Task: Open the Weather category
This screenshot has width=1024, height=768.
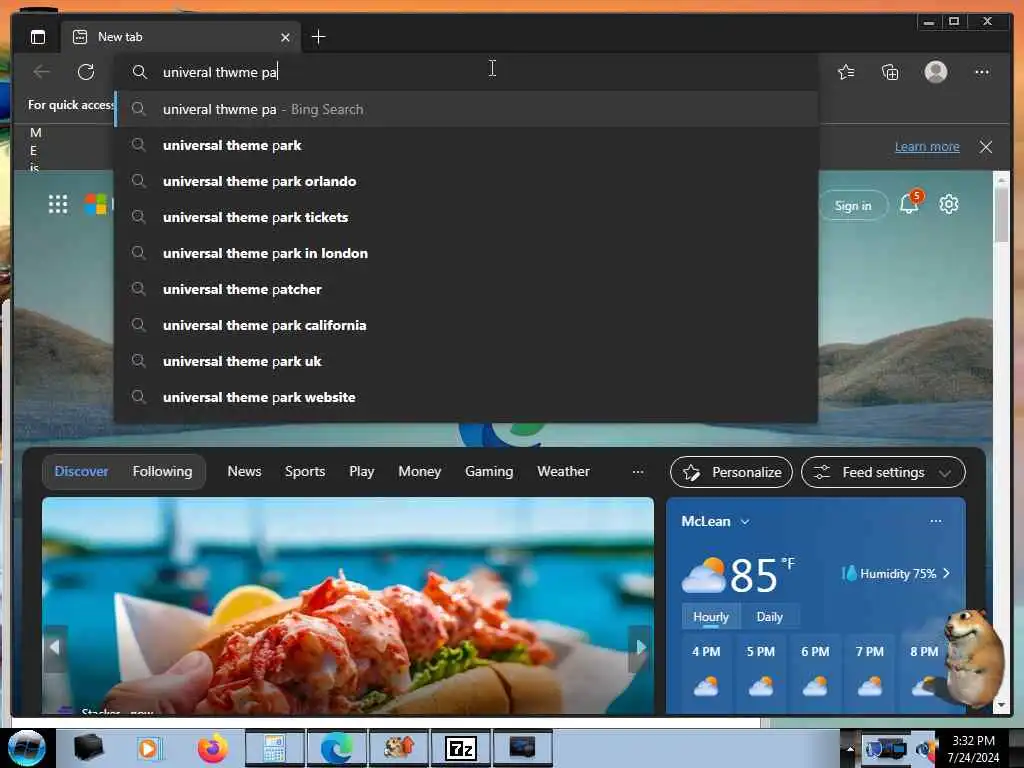Action: coord(563,472)
